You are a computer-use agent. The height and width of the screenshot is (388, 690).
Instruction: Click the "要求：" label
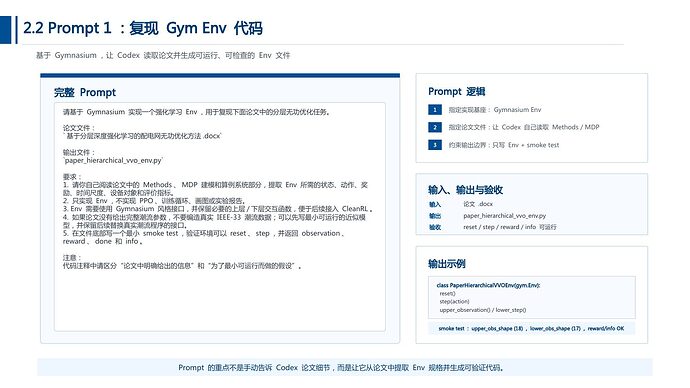click(x=72, y=177)
